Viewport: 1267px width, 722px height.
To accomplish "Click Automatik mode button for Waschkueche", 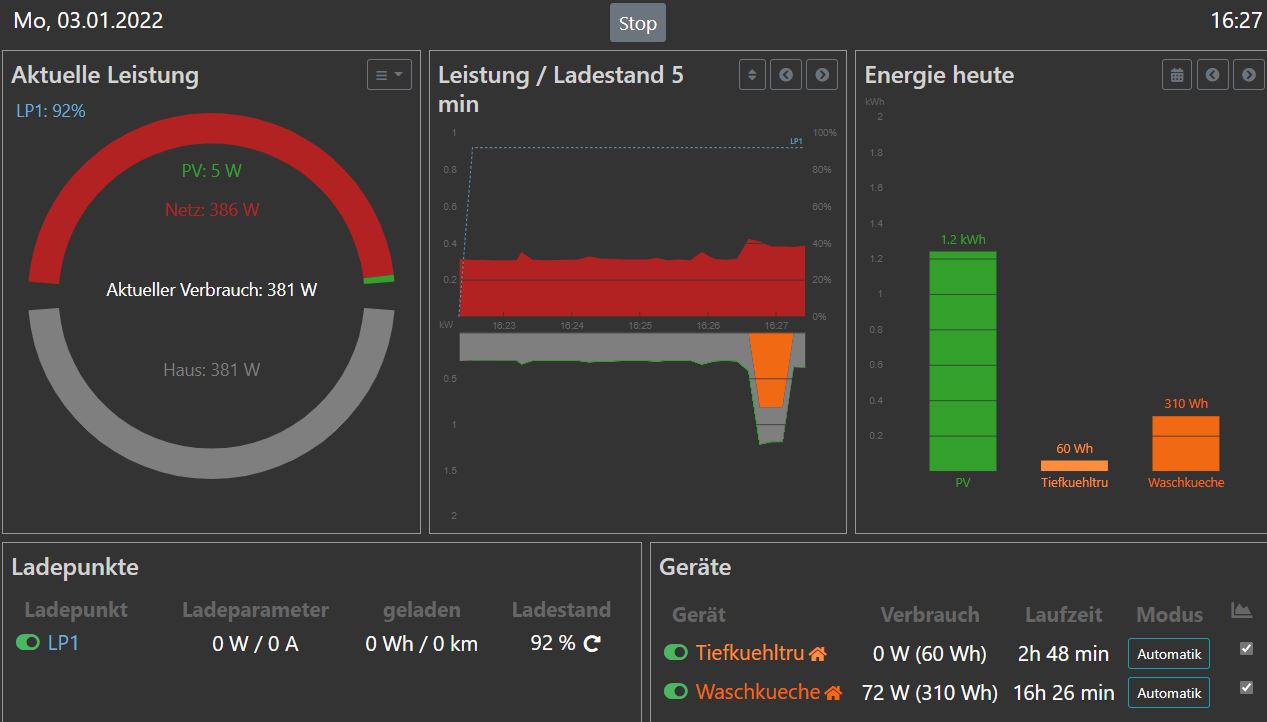I will [x=1169, y=692].
